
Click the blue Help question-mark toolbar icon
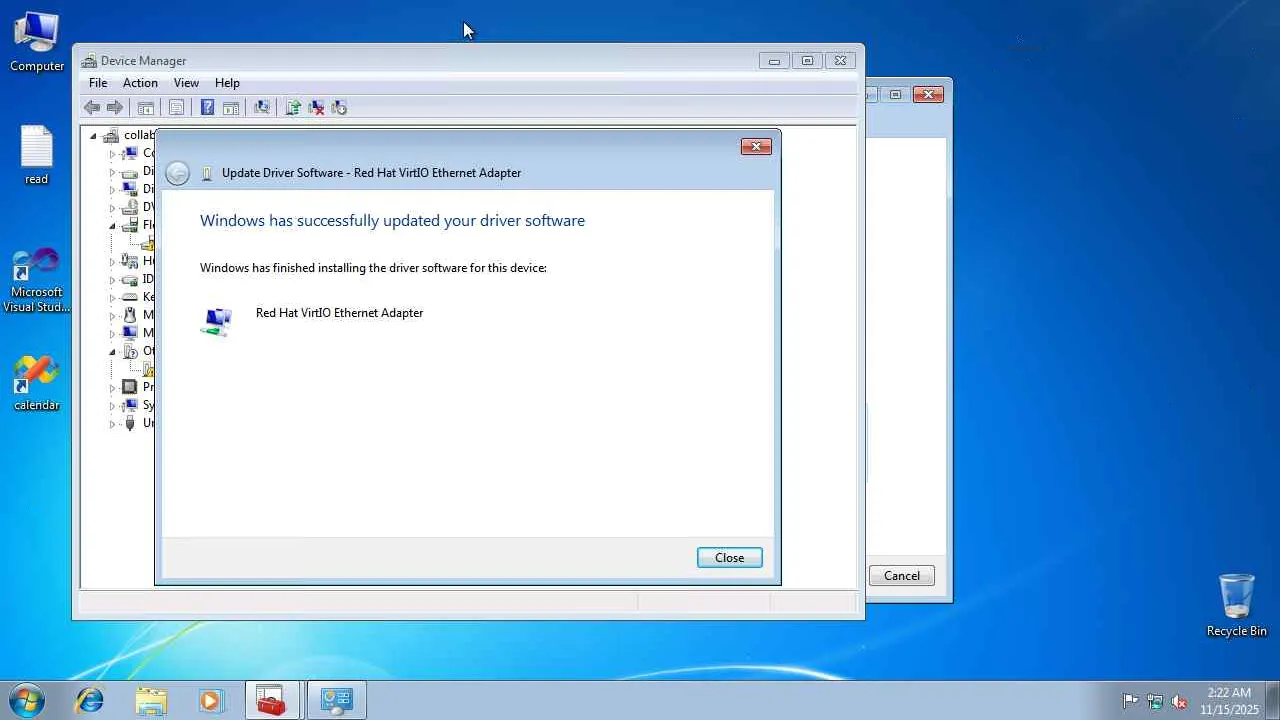208,108
